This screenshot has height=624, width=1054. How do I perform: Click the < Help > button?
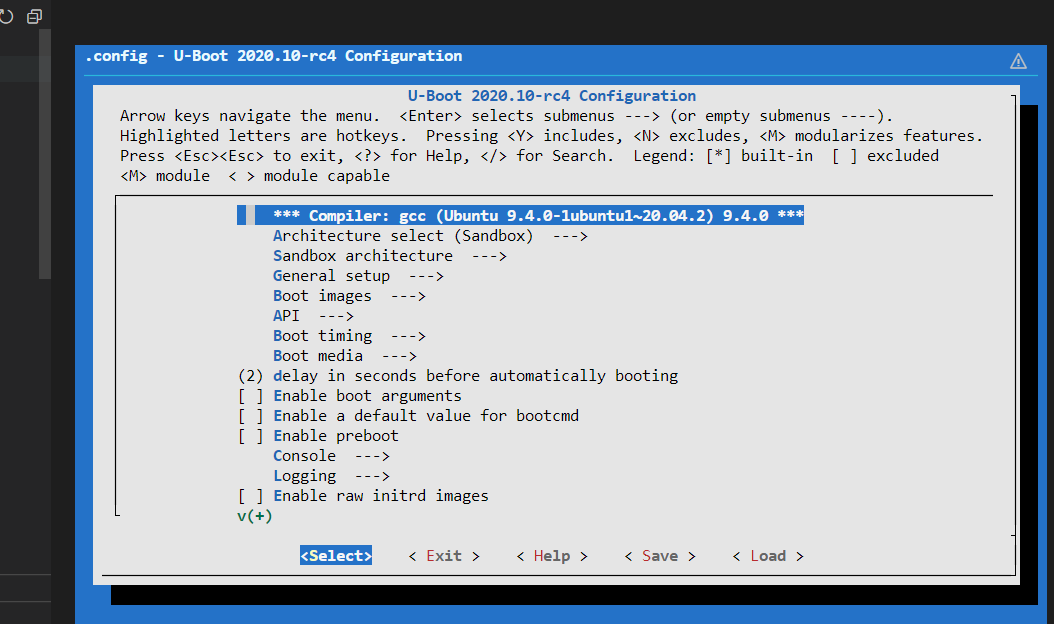(552, 556)
